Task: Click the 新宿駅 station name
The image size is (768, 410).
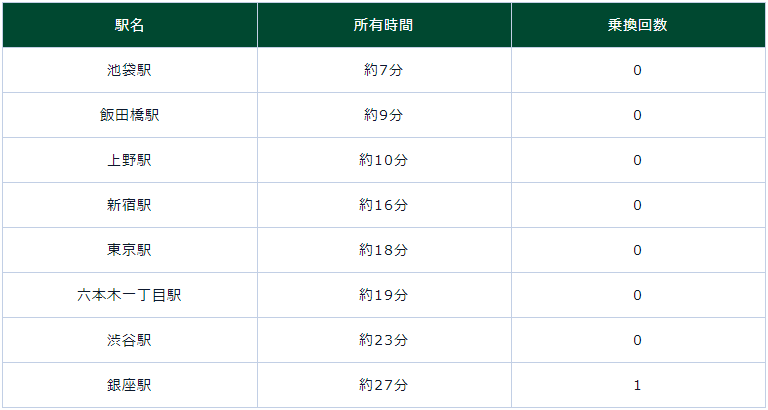Action: tap(129, 205)
